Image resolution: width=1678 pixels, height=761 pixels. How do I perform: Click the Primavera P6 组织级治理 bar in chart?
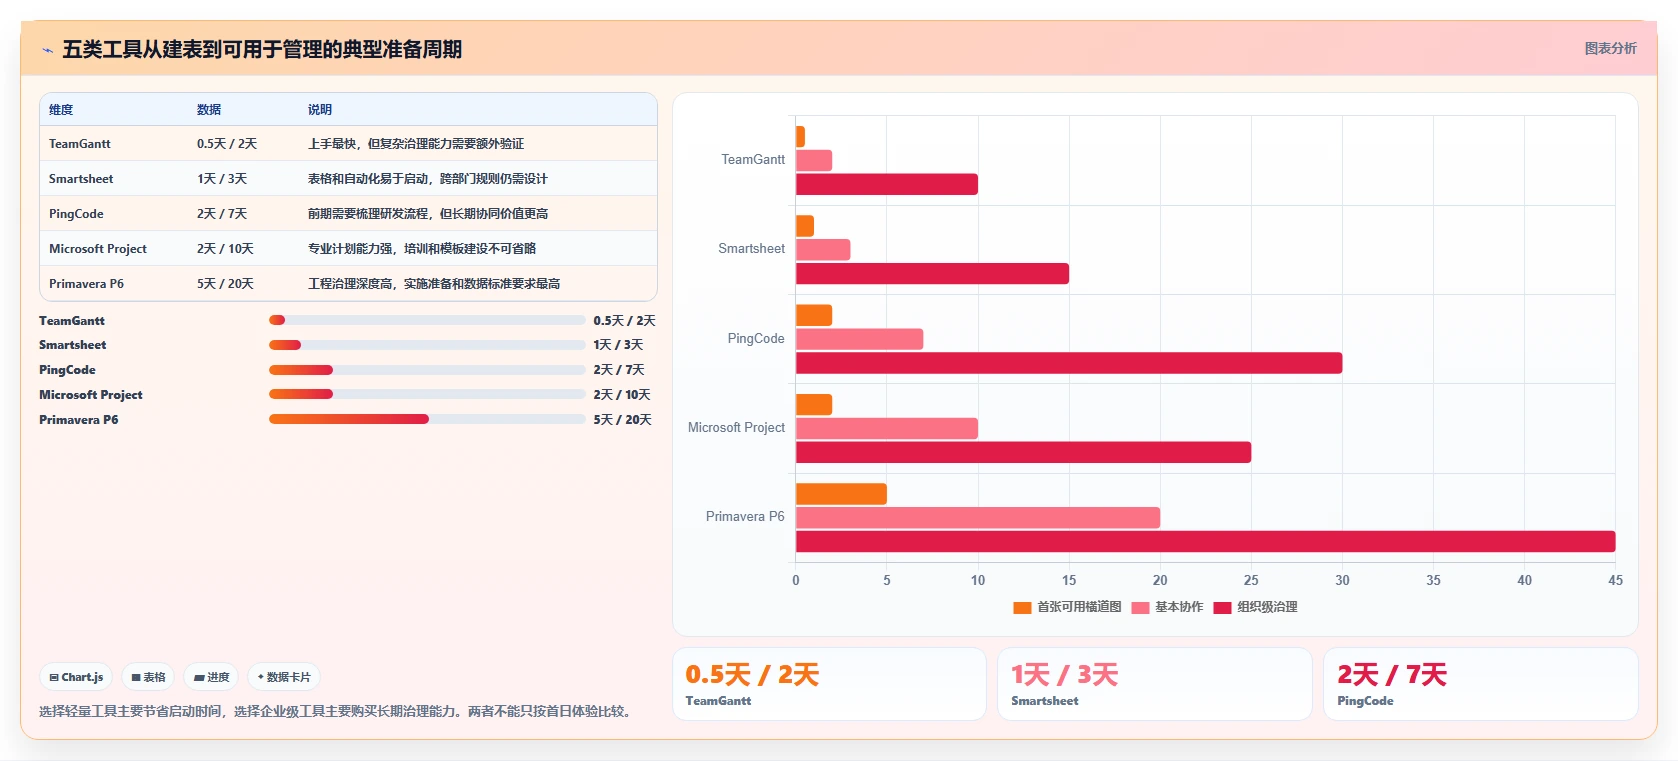pyautogui.click(x=1205, y=542)
